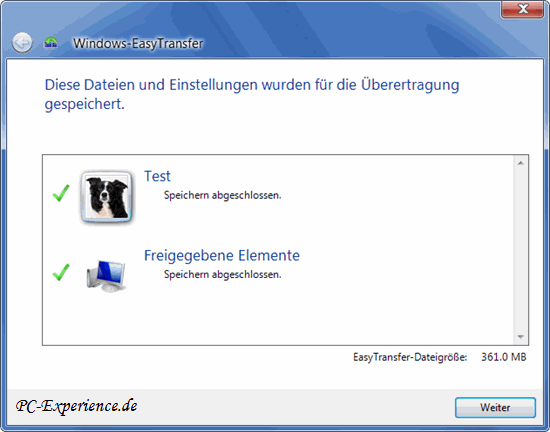The width and height of the screenshot is (550, 432).
Task: Select the Freigegebene Elemente title
Action: [x=222, y=255]
